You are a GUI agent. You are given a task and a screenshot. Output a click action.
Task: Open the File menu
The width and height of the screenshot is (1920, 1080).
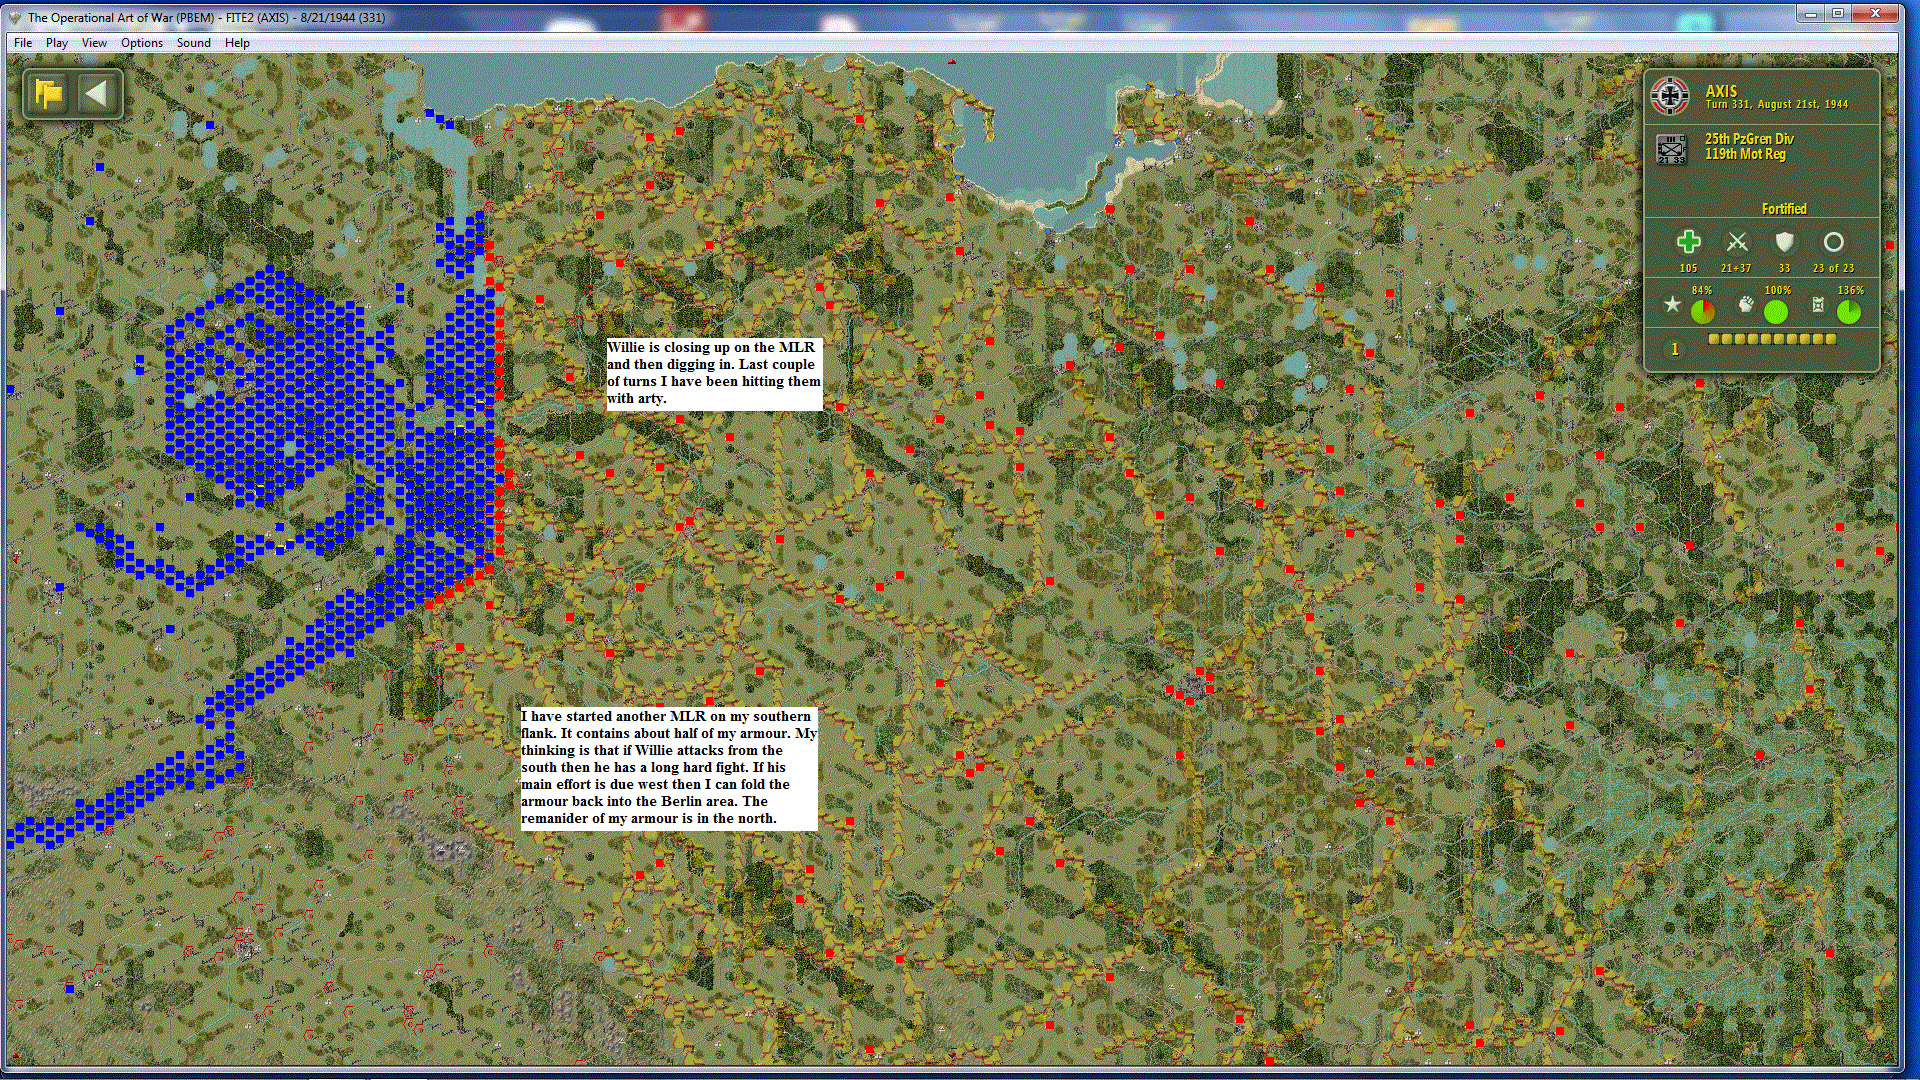pos(23,43)
